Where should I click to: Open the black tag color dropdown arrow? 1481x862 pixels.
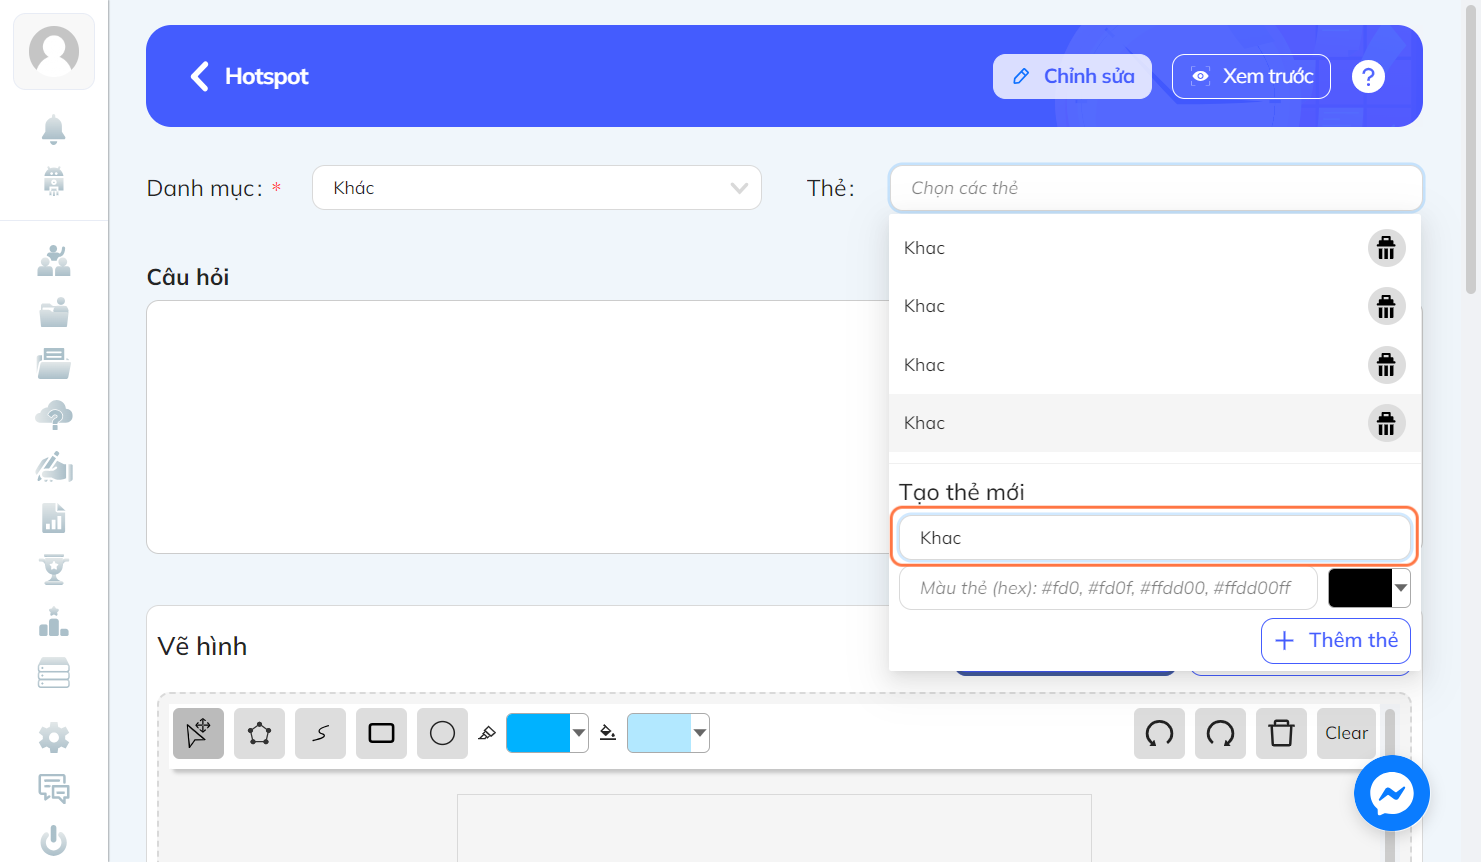[1401, 588]
